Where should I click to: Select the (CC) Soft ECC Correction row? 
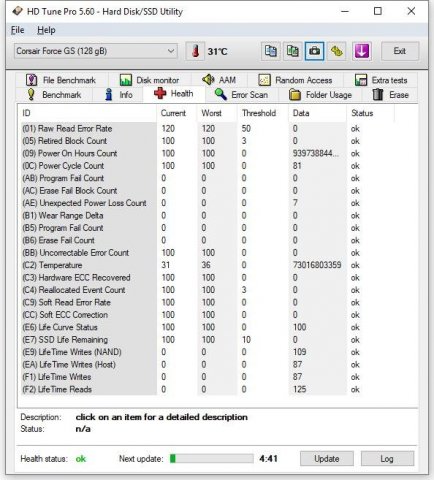[207, 315]
